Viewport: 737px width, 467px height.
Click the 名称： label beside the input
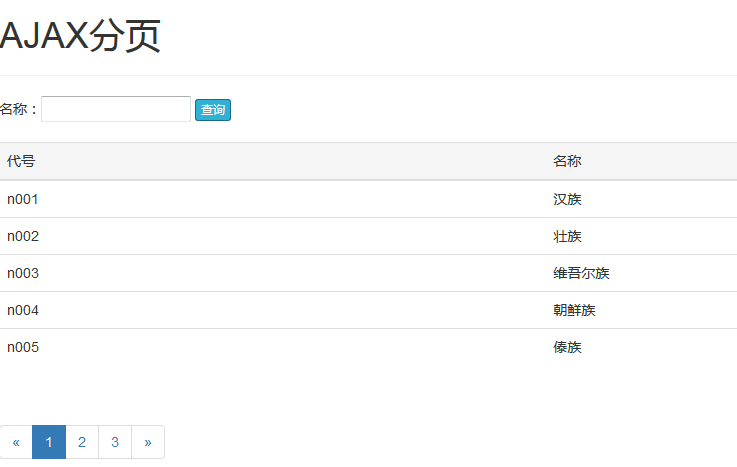(19, 109)
